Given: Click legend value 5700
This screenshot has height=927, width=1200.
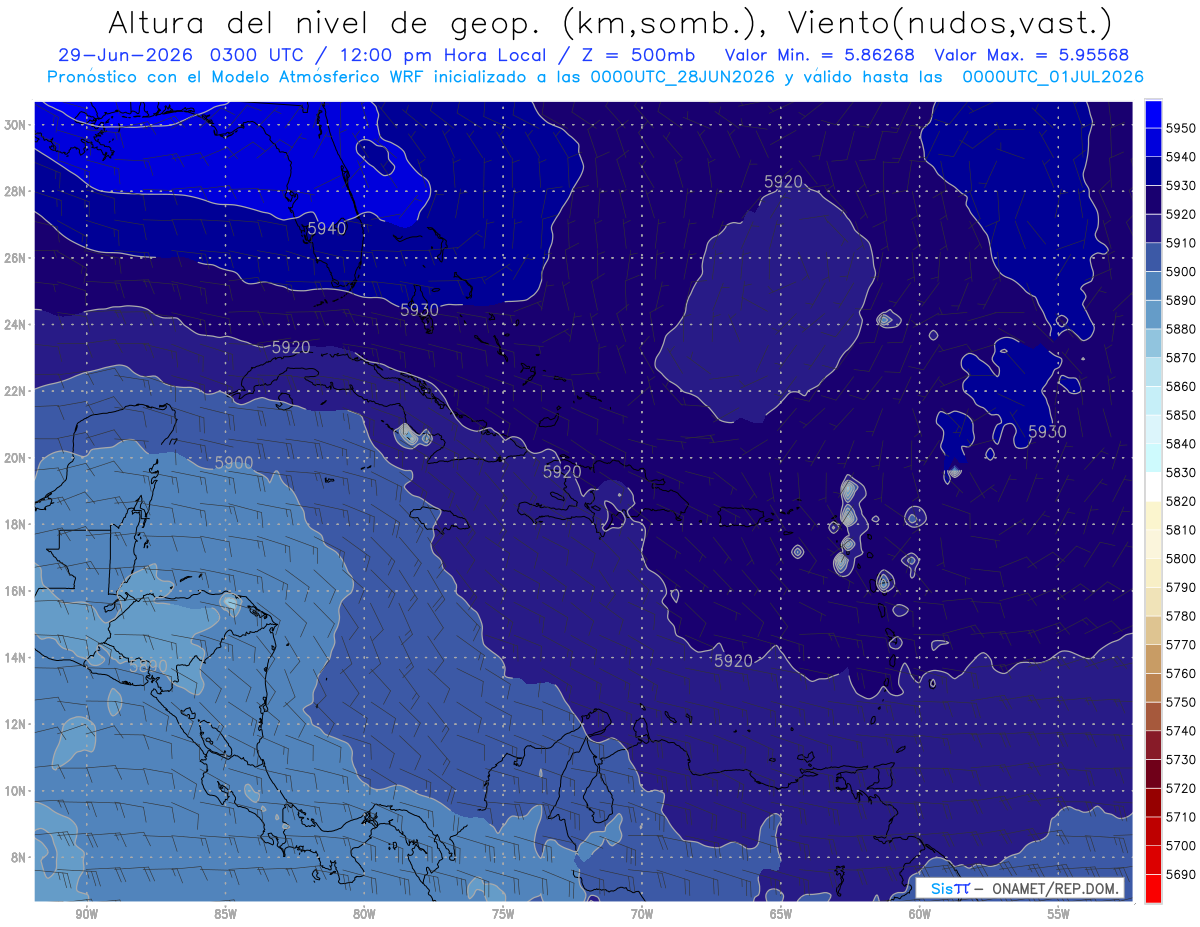Looking at the screenshot, I should 1180,846.
